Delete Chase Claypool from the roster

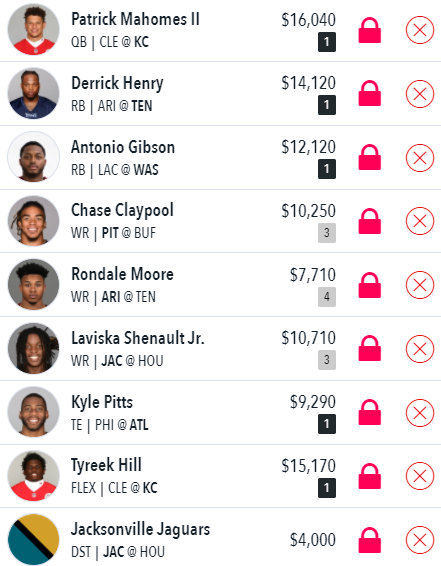coord(420,221)
